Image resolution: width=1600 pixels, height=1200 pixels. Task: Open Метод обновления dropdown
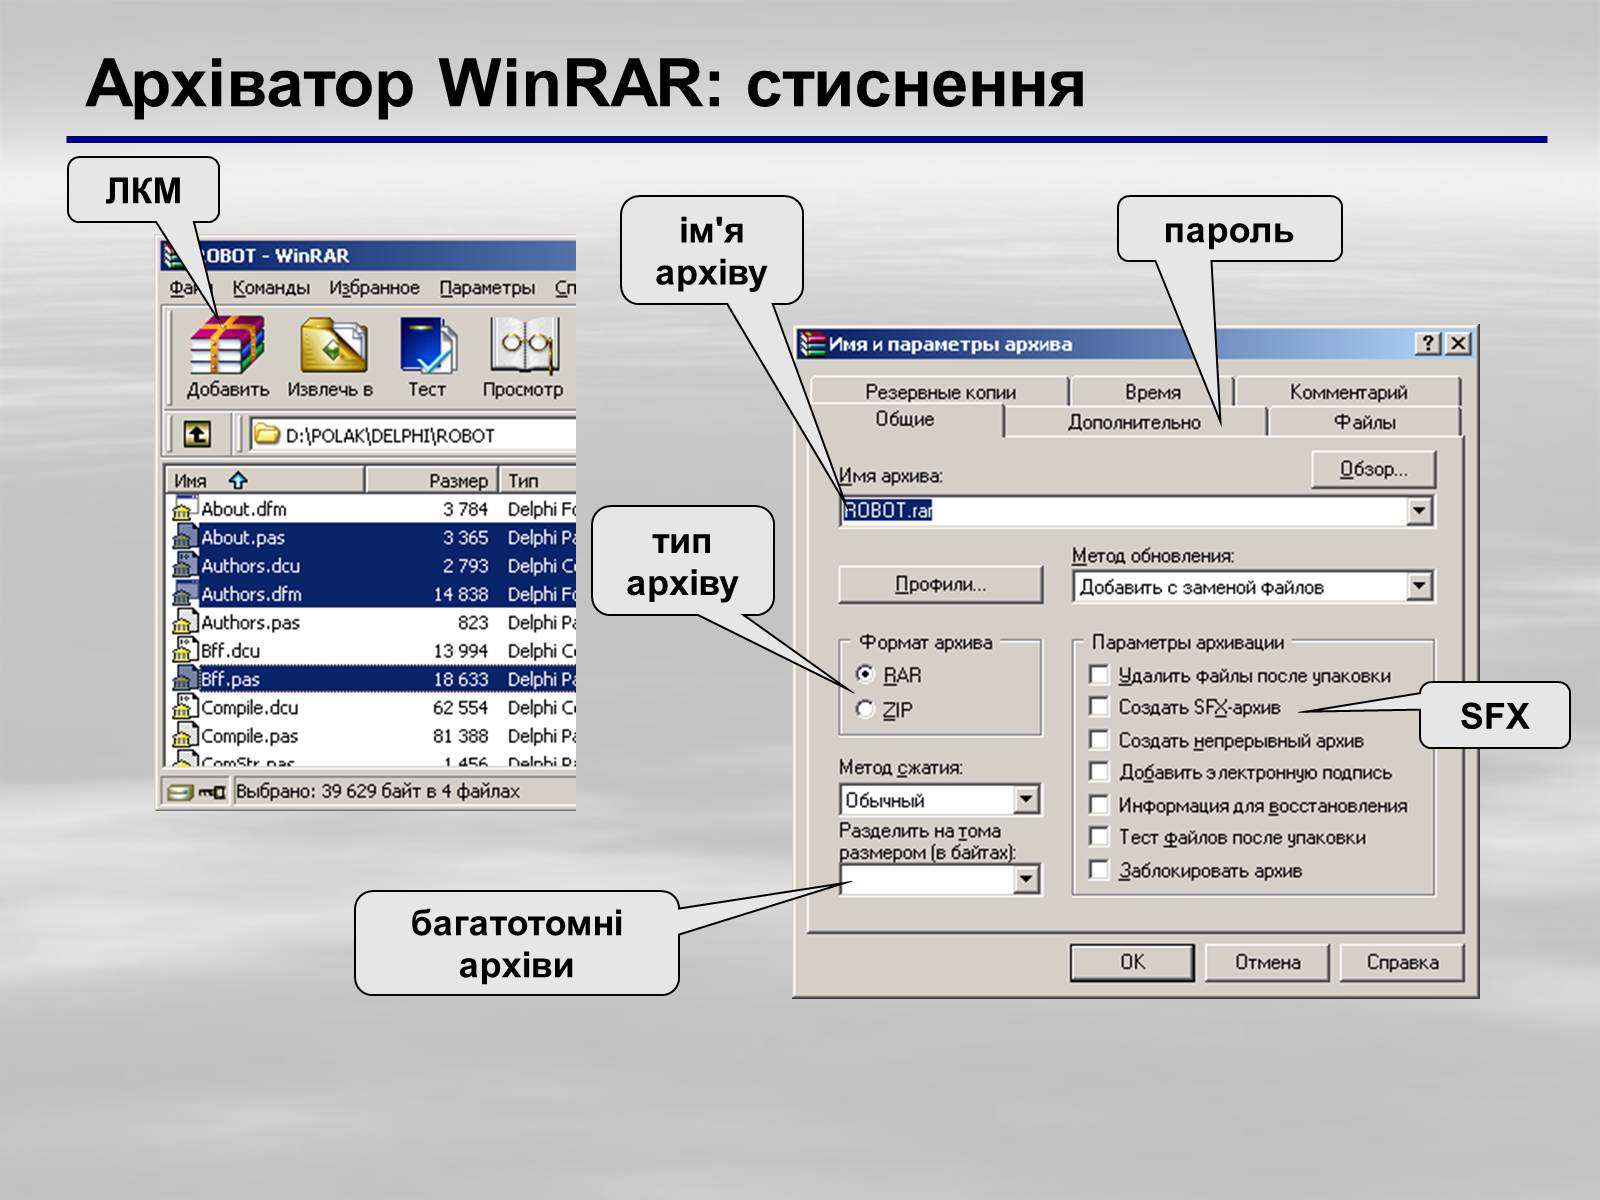click(1419, 587)
